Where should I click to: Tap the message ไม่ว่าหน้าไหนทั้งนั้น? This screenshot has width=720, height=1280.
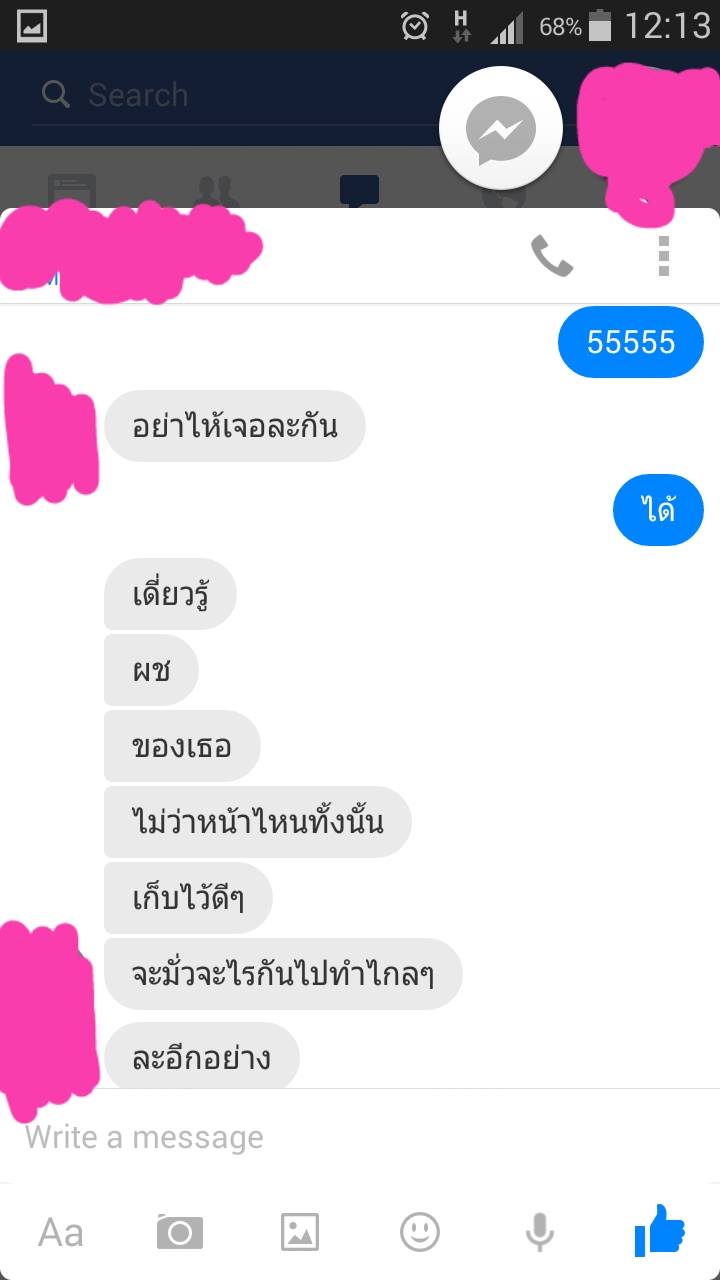(258, 822)
